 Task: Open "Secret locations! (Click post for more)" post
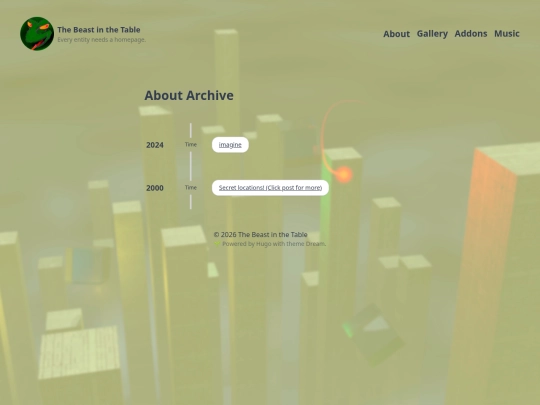pyautogui.click(x=270, y=188)
